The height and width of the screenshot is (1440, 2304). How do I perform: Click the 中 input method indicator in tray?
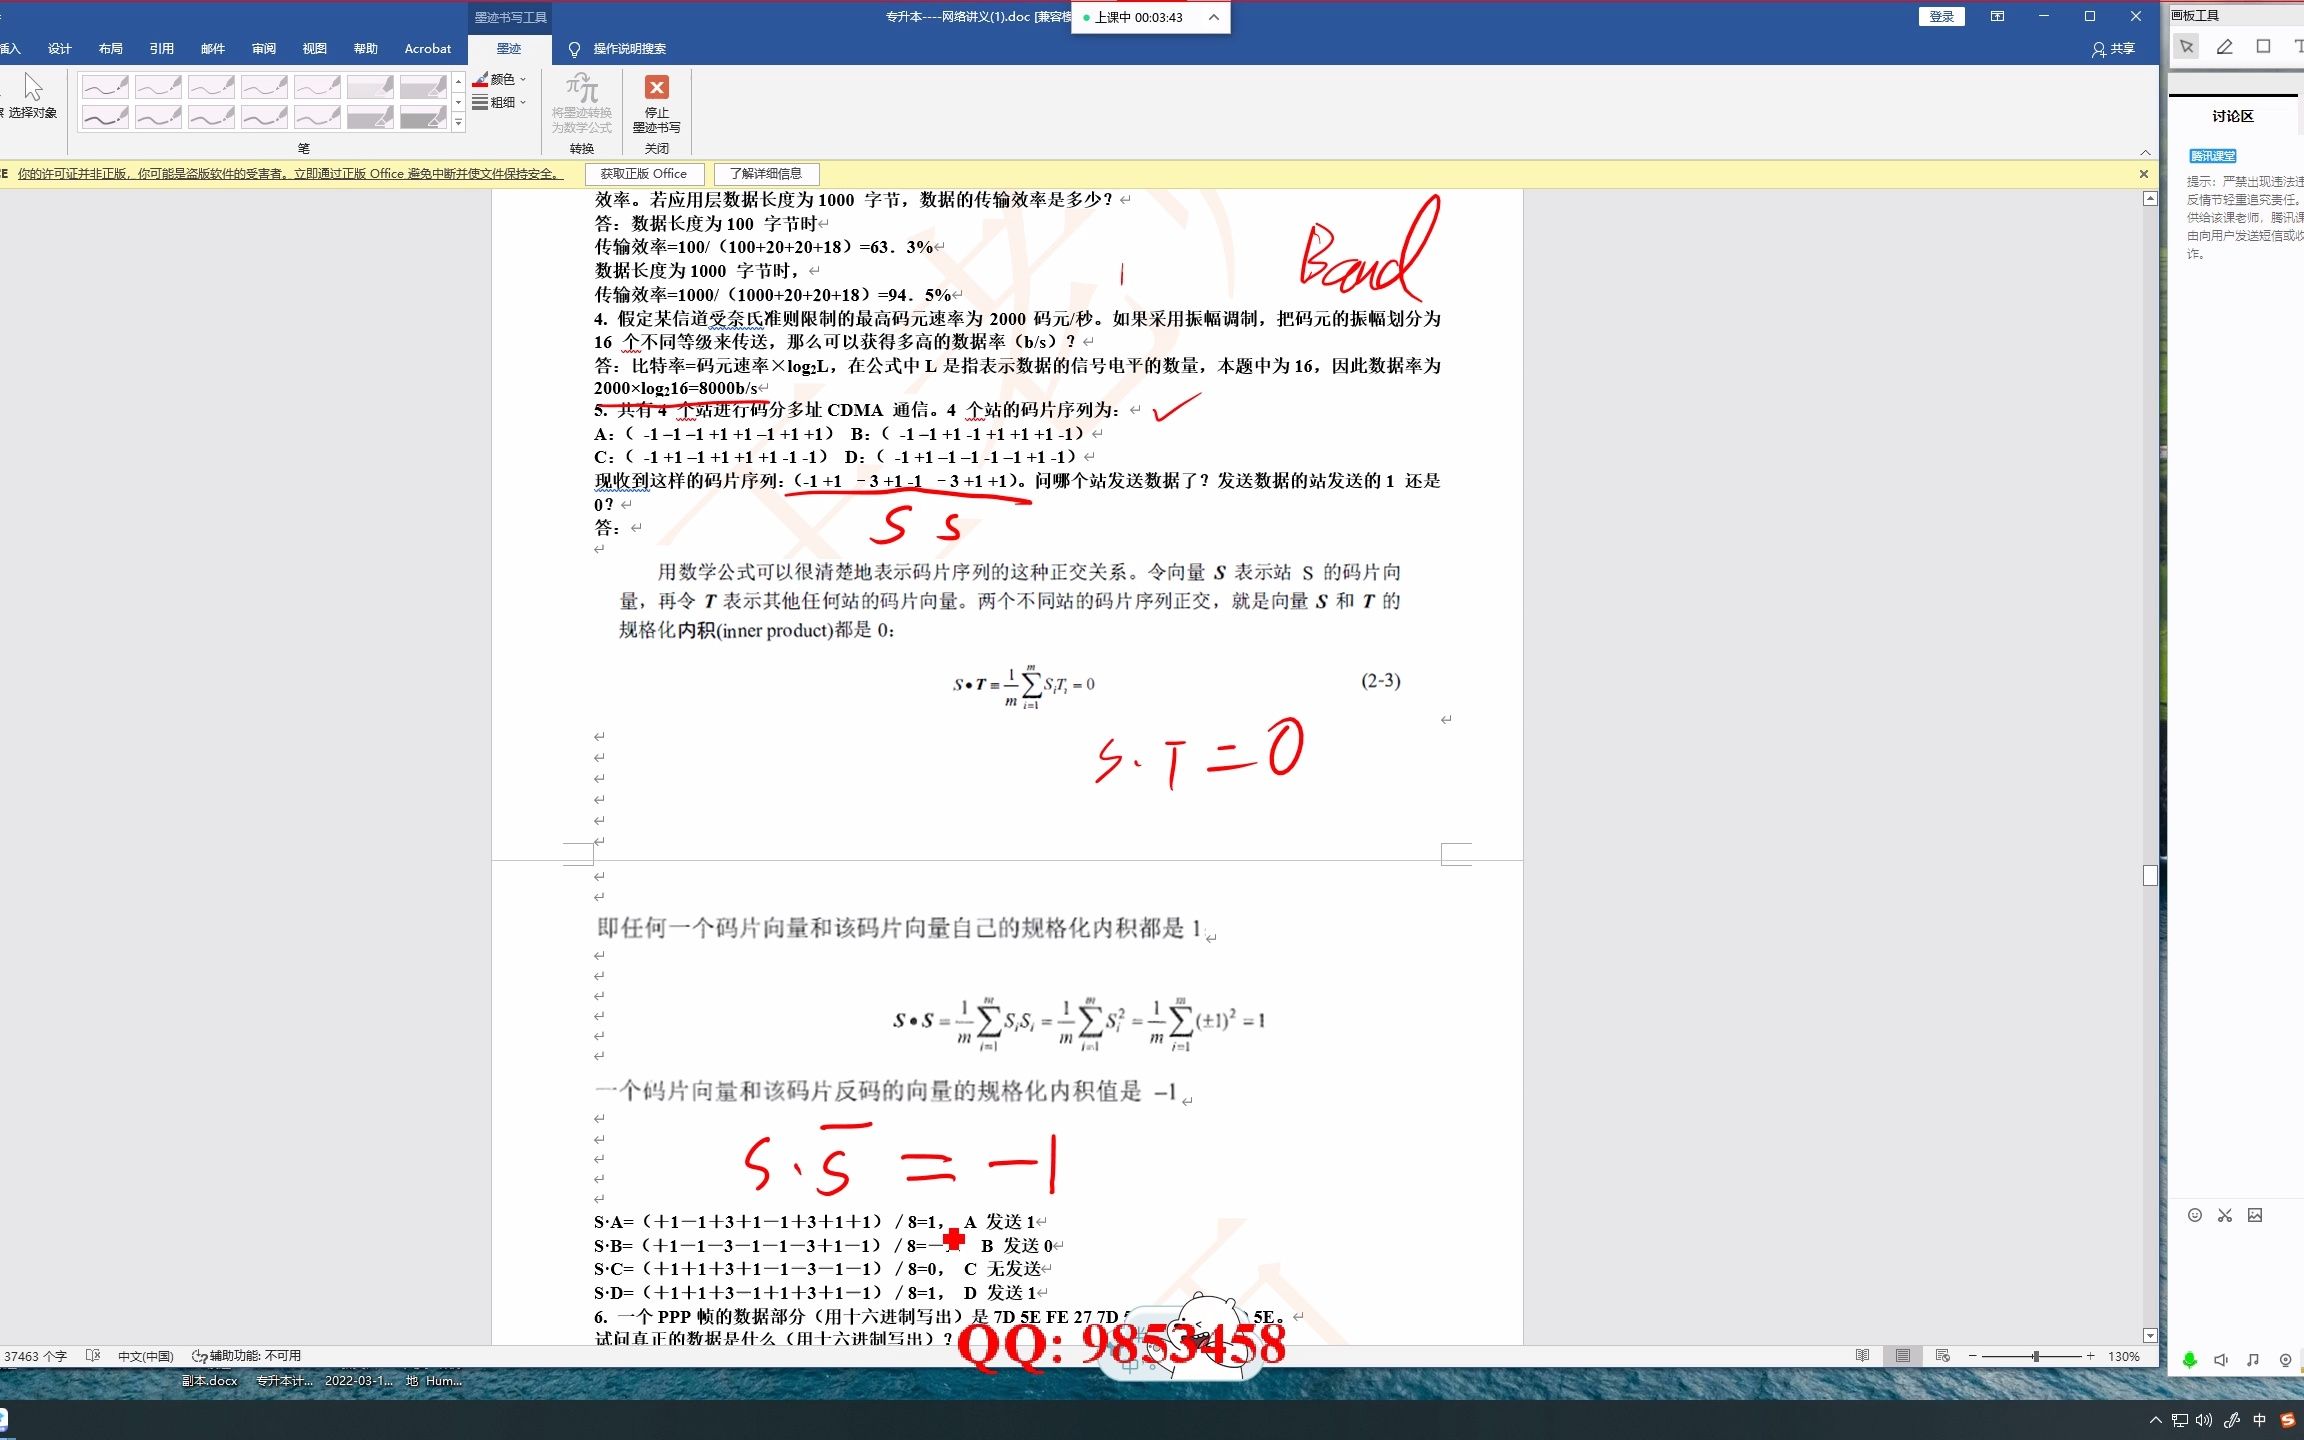click(x=2259, y=1420)
